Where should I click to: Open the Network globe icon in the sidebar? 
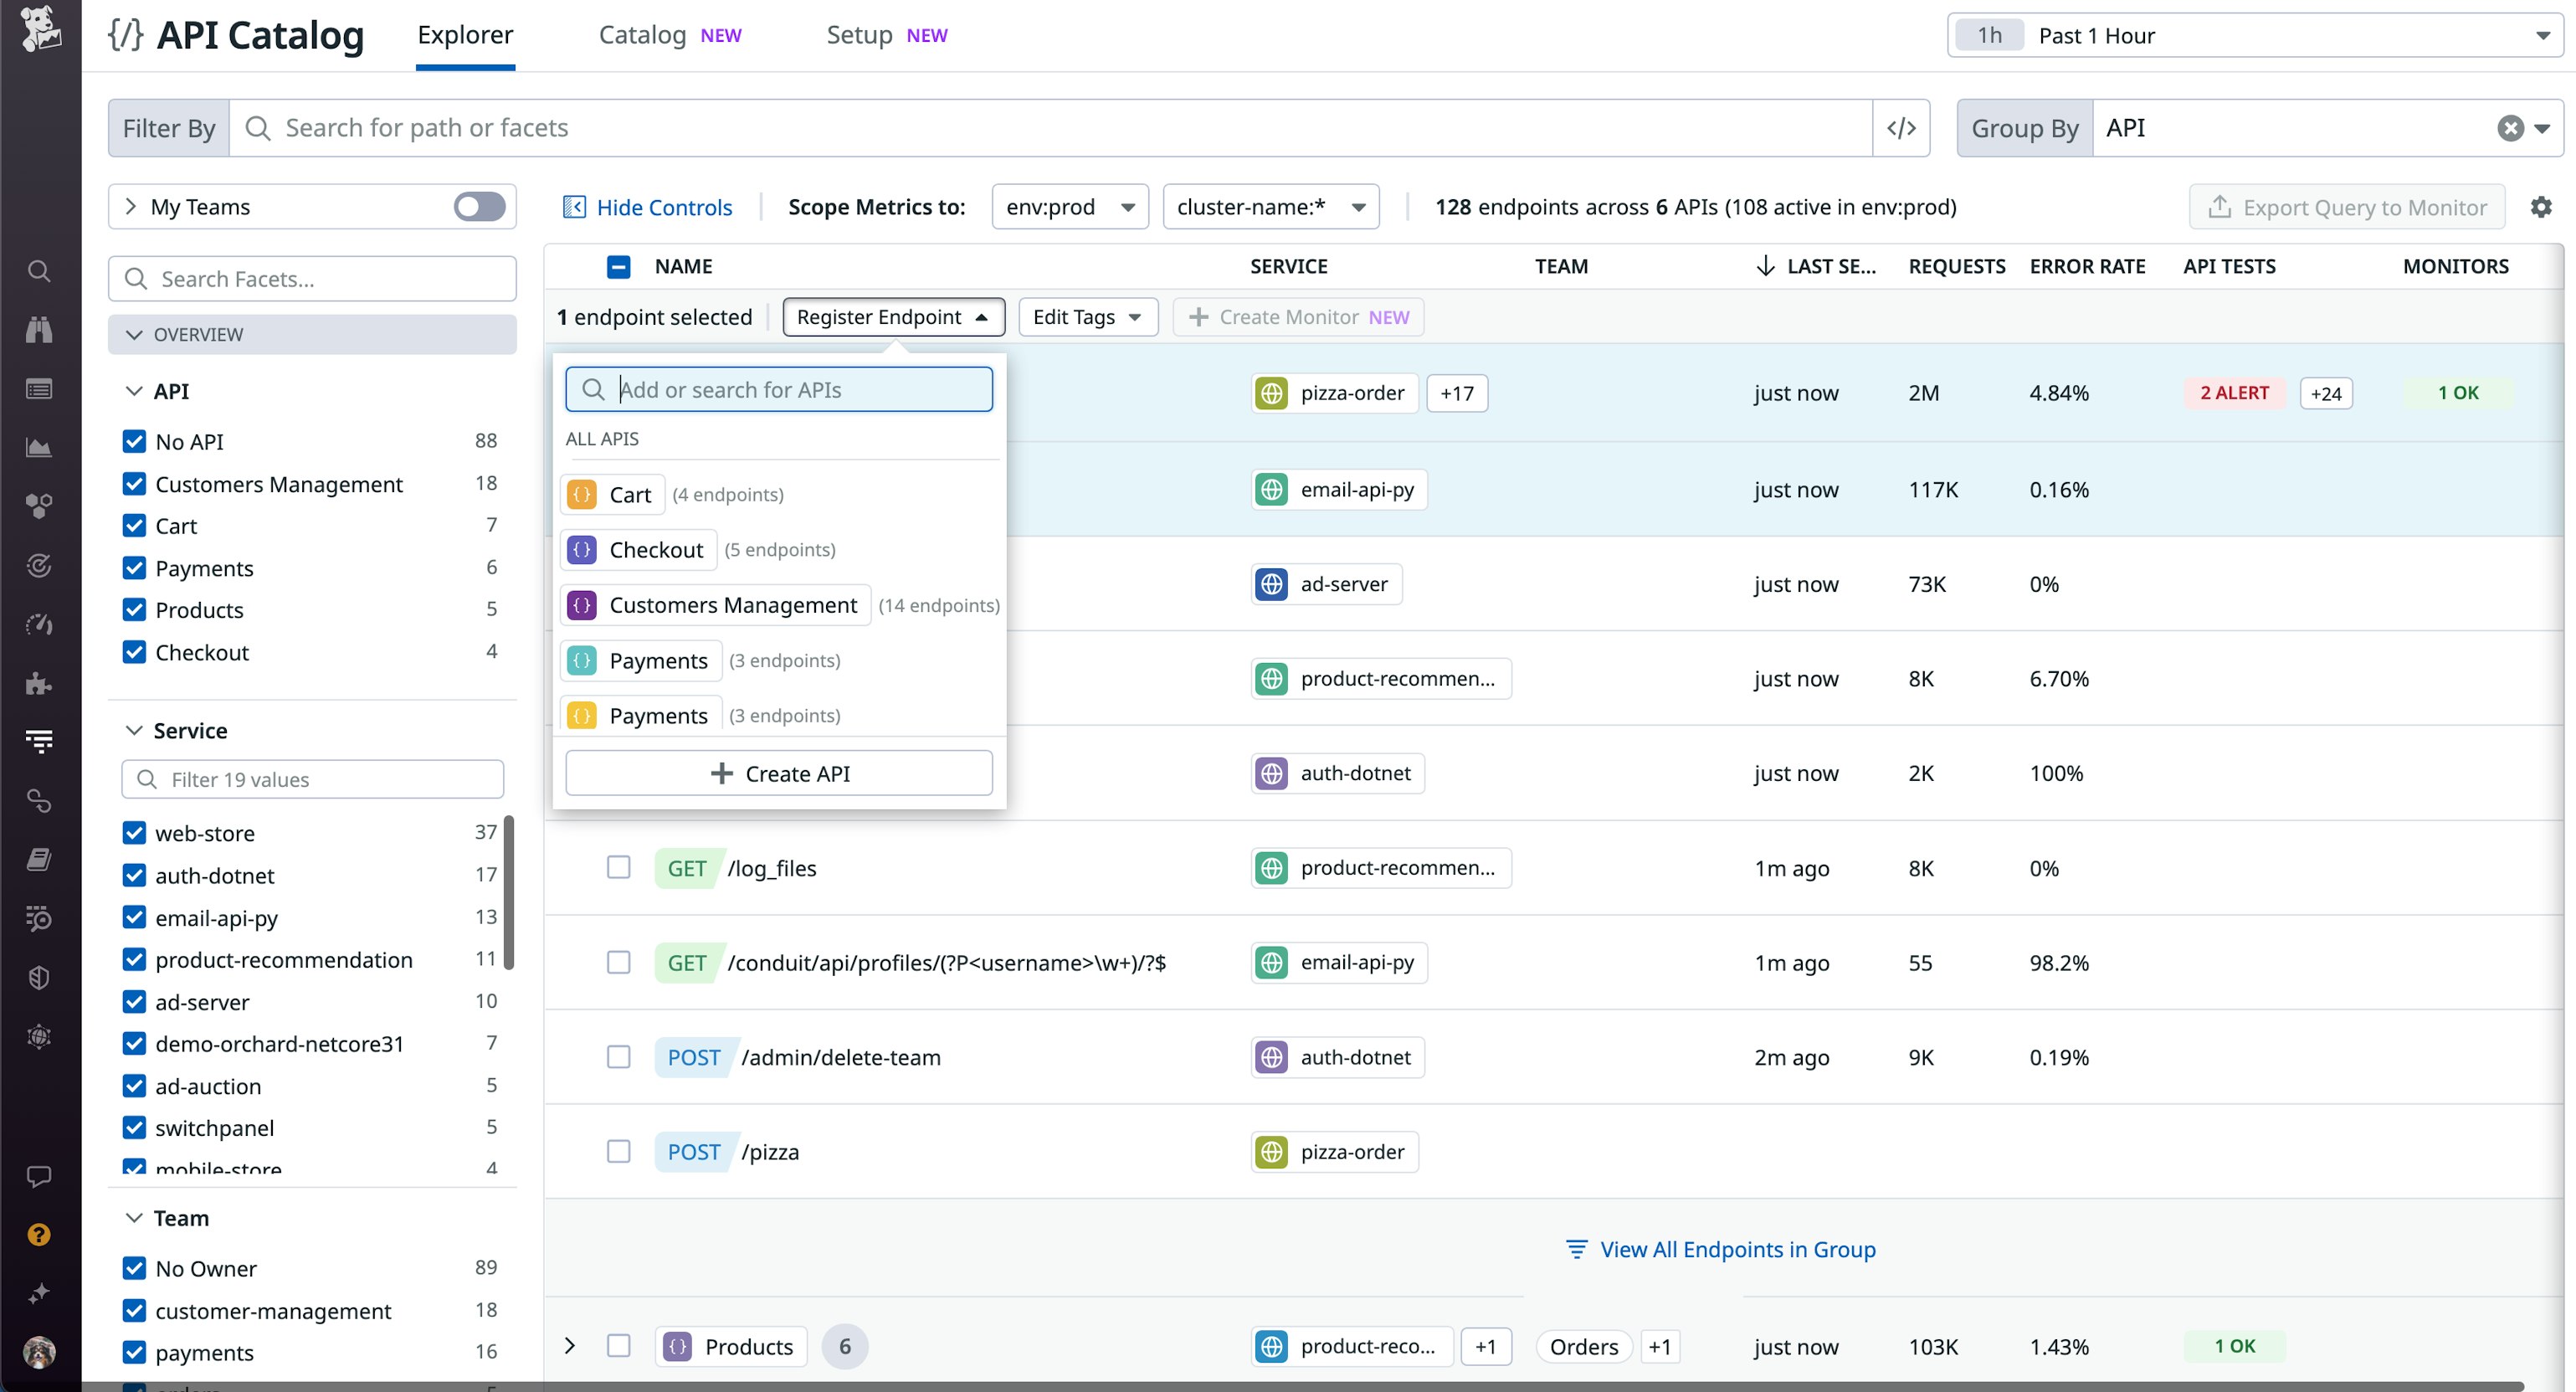(x=39, y=1036)
